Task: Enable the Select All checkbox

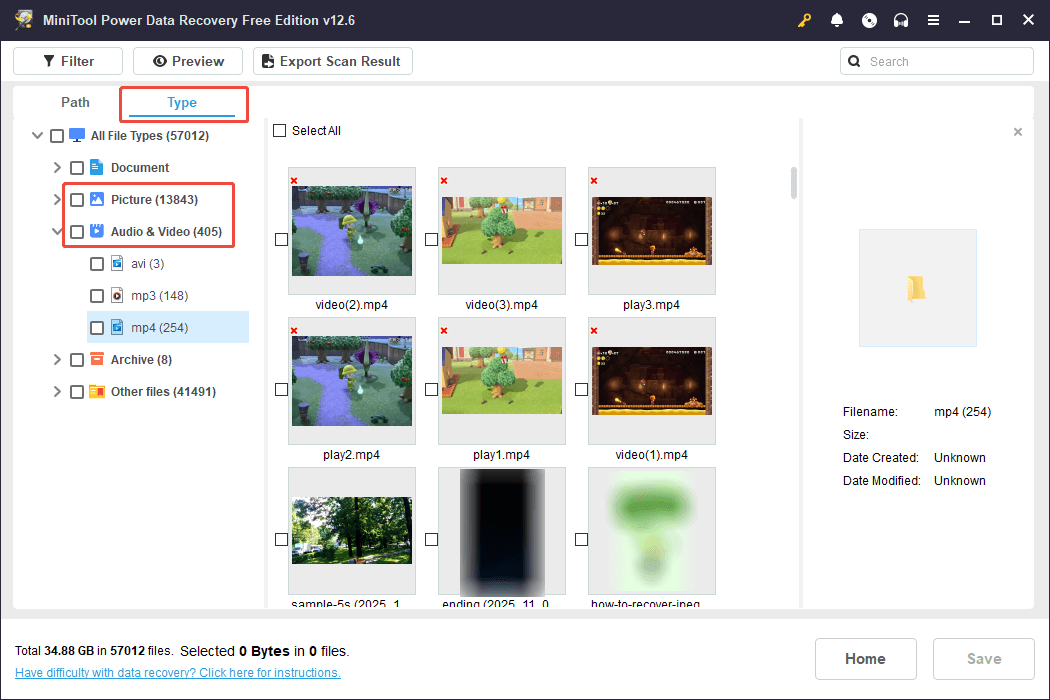Action: pos(279,130)
